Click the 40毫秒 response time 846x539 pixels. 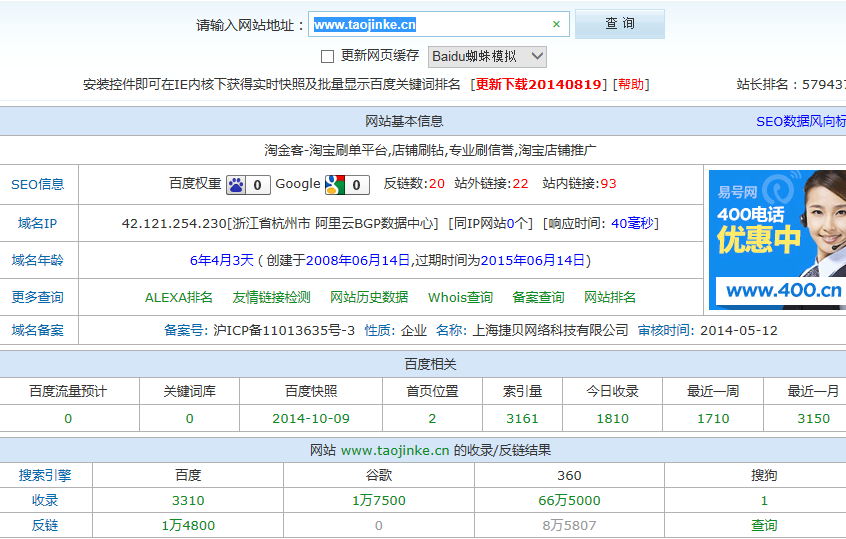(x=632, y=223)
